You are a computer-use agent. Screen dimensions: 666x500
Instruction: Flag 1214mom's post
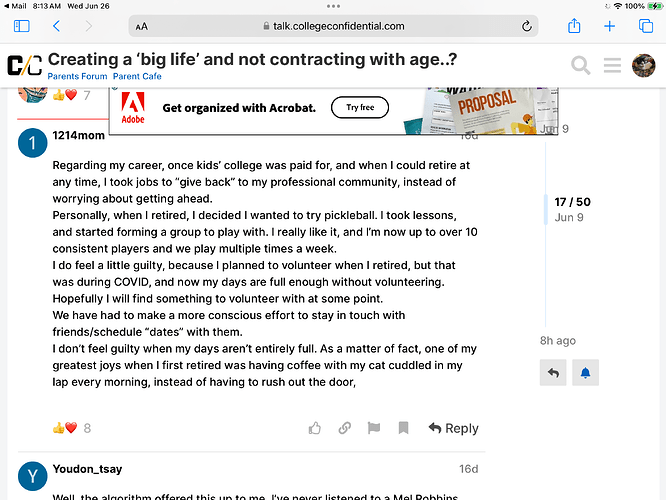374,428
